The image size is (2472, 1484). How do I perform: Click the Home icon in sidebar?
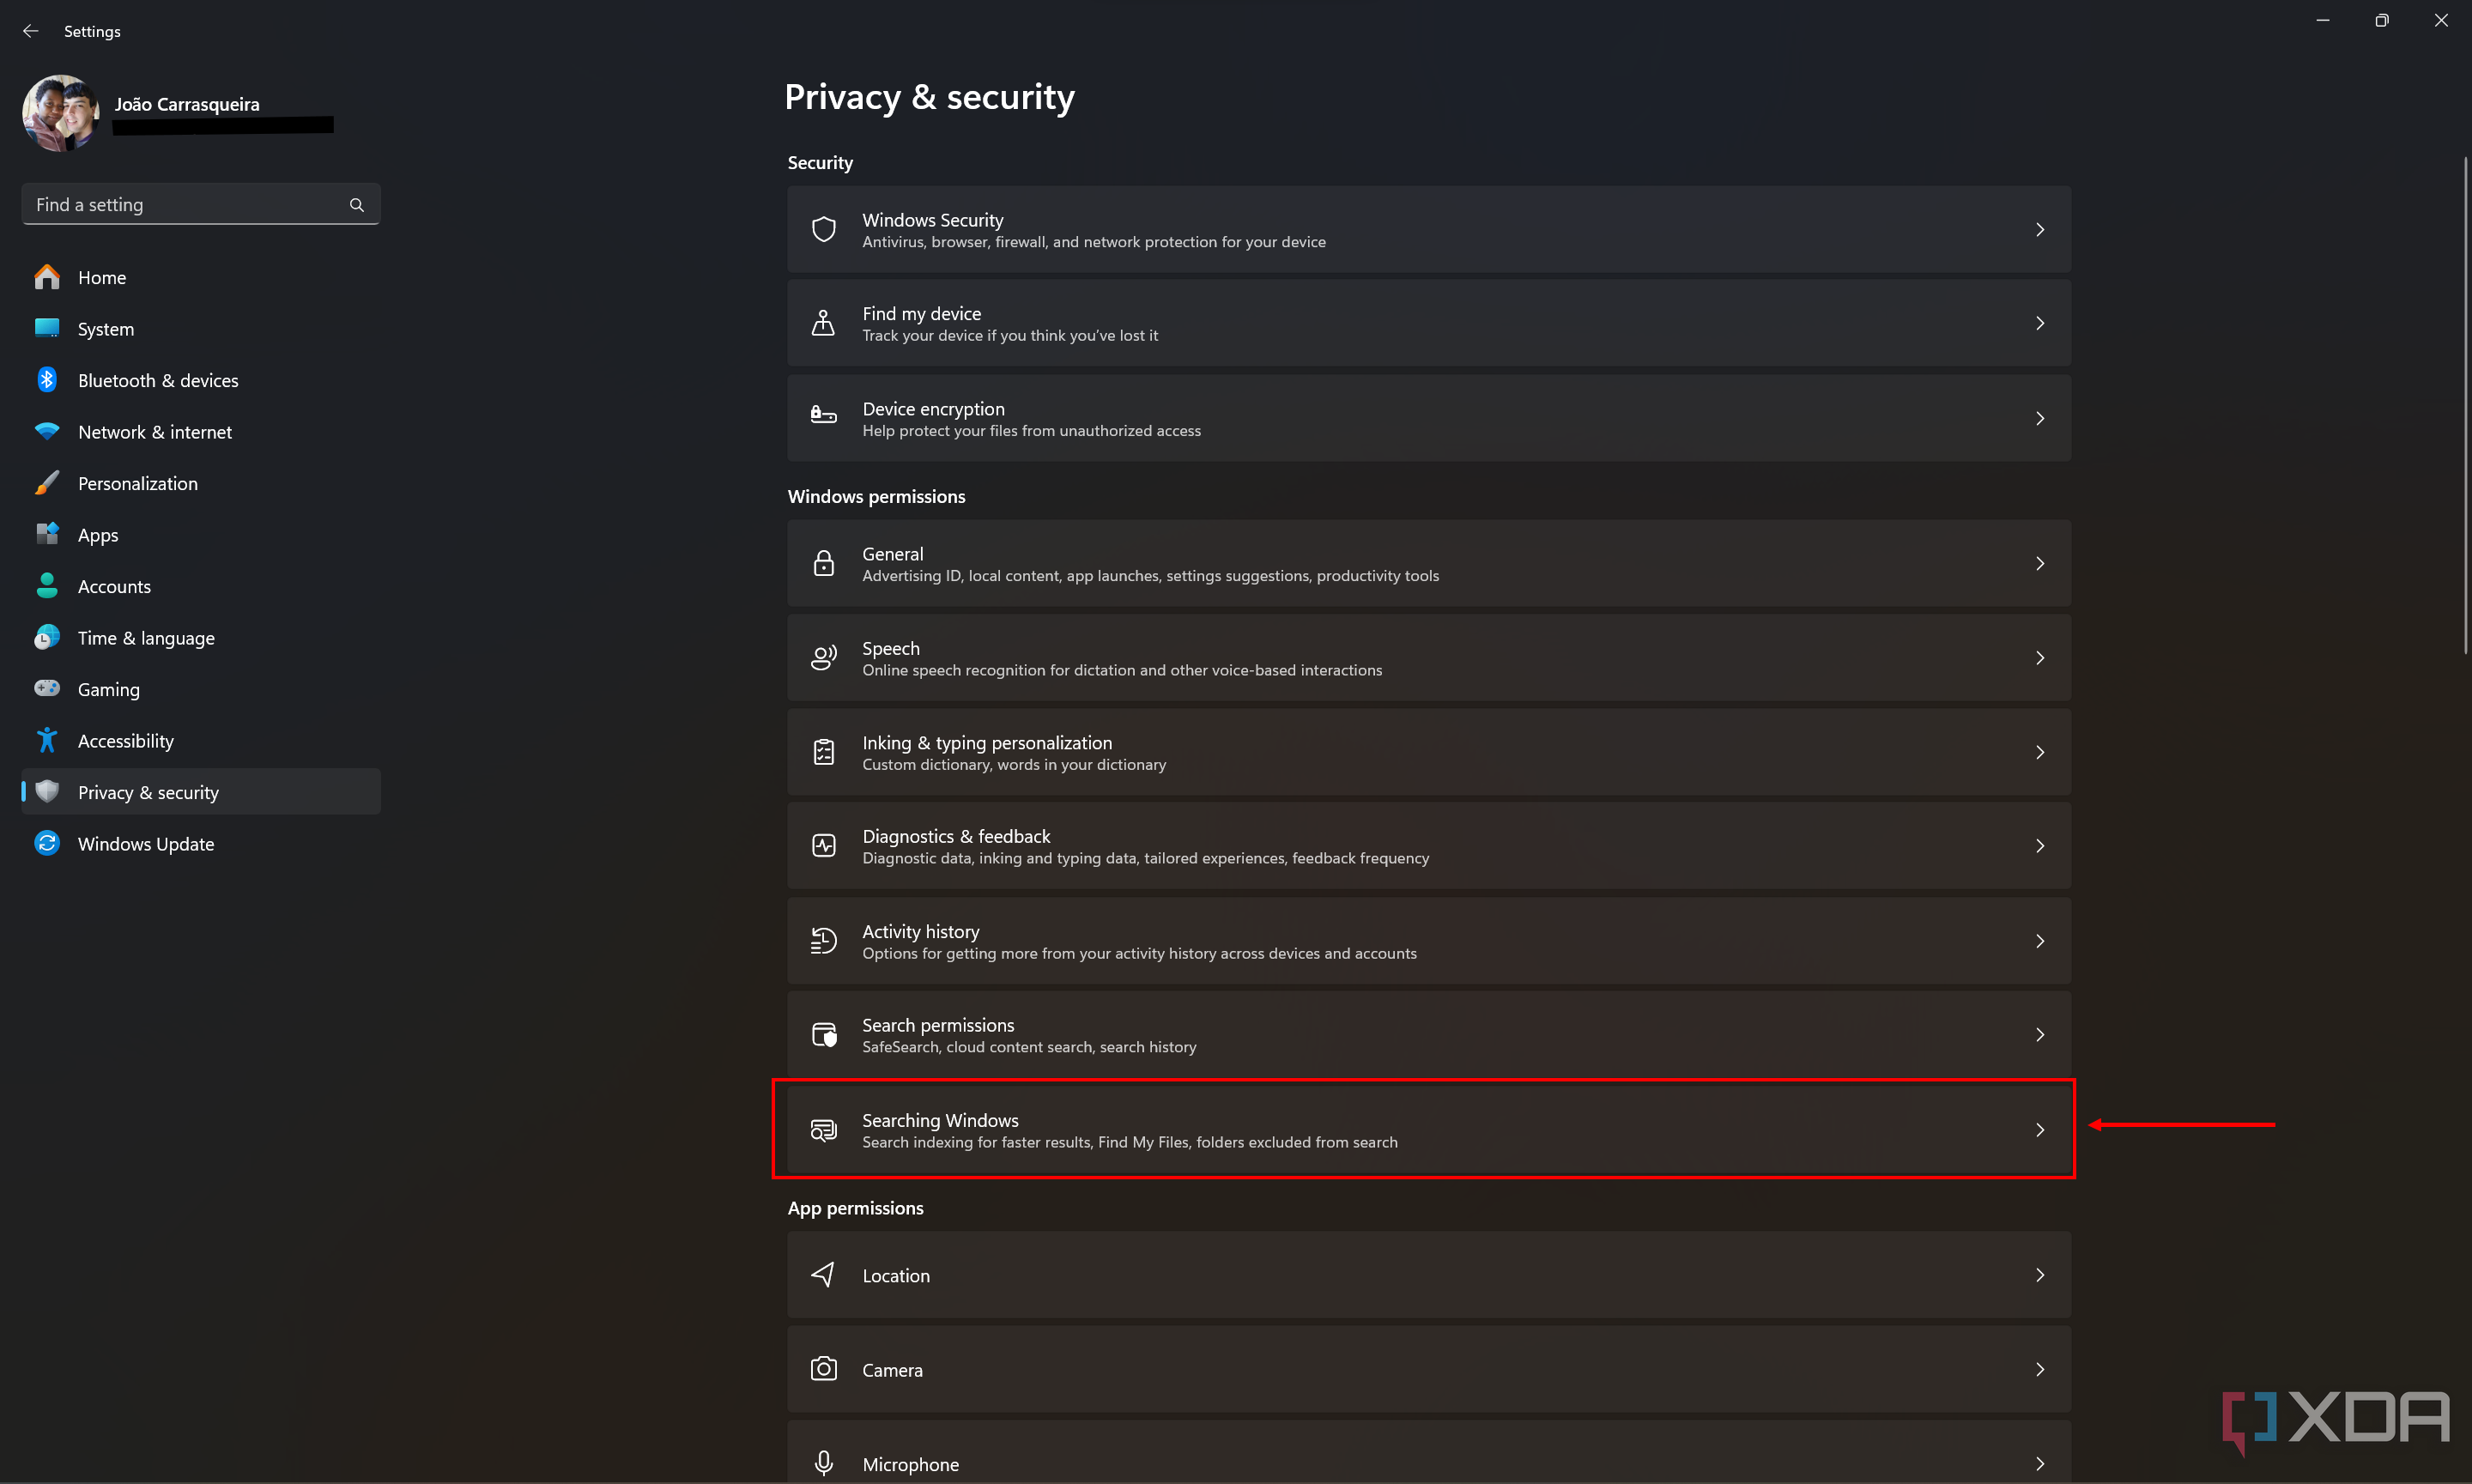tap(47, 277)
